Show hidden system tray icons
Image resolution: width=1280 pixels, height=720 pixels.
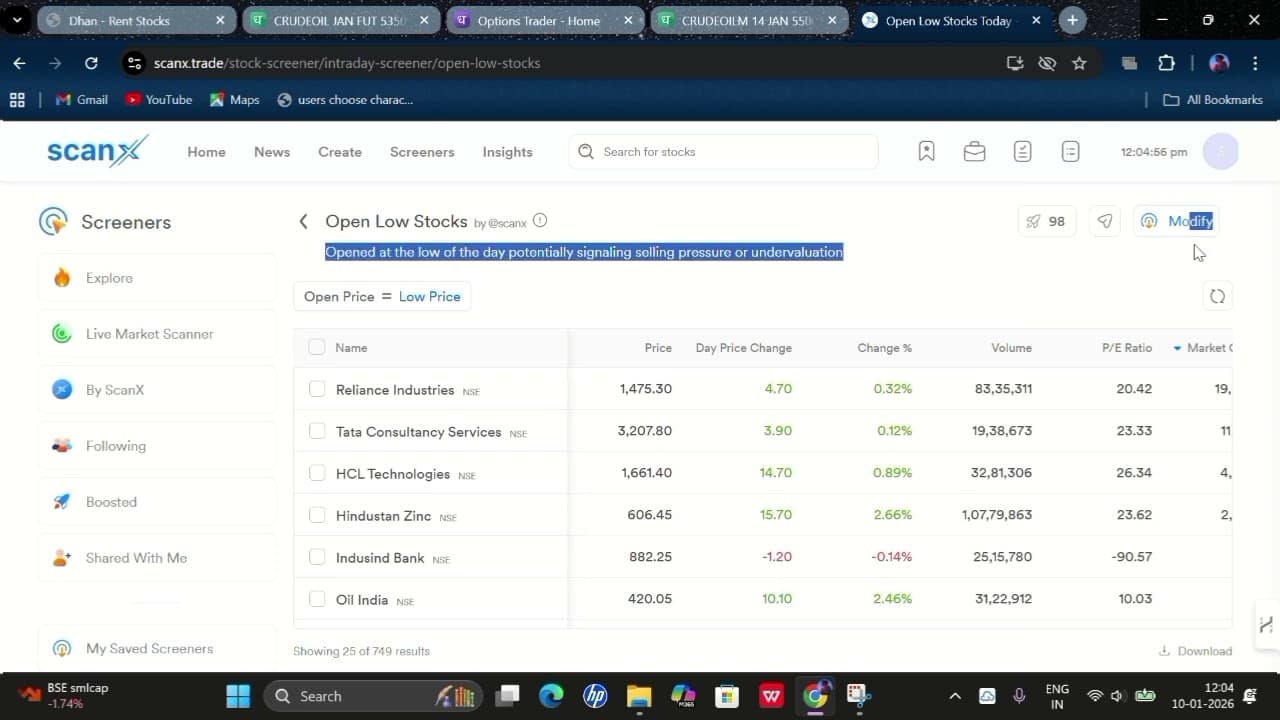click(954, 696)
